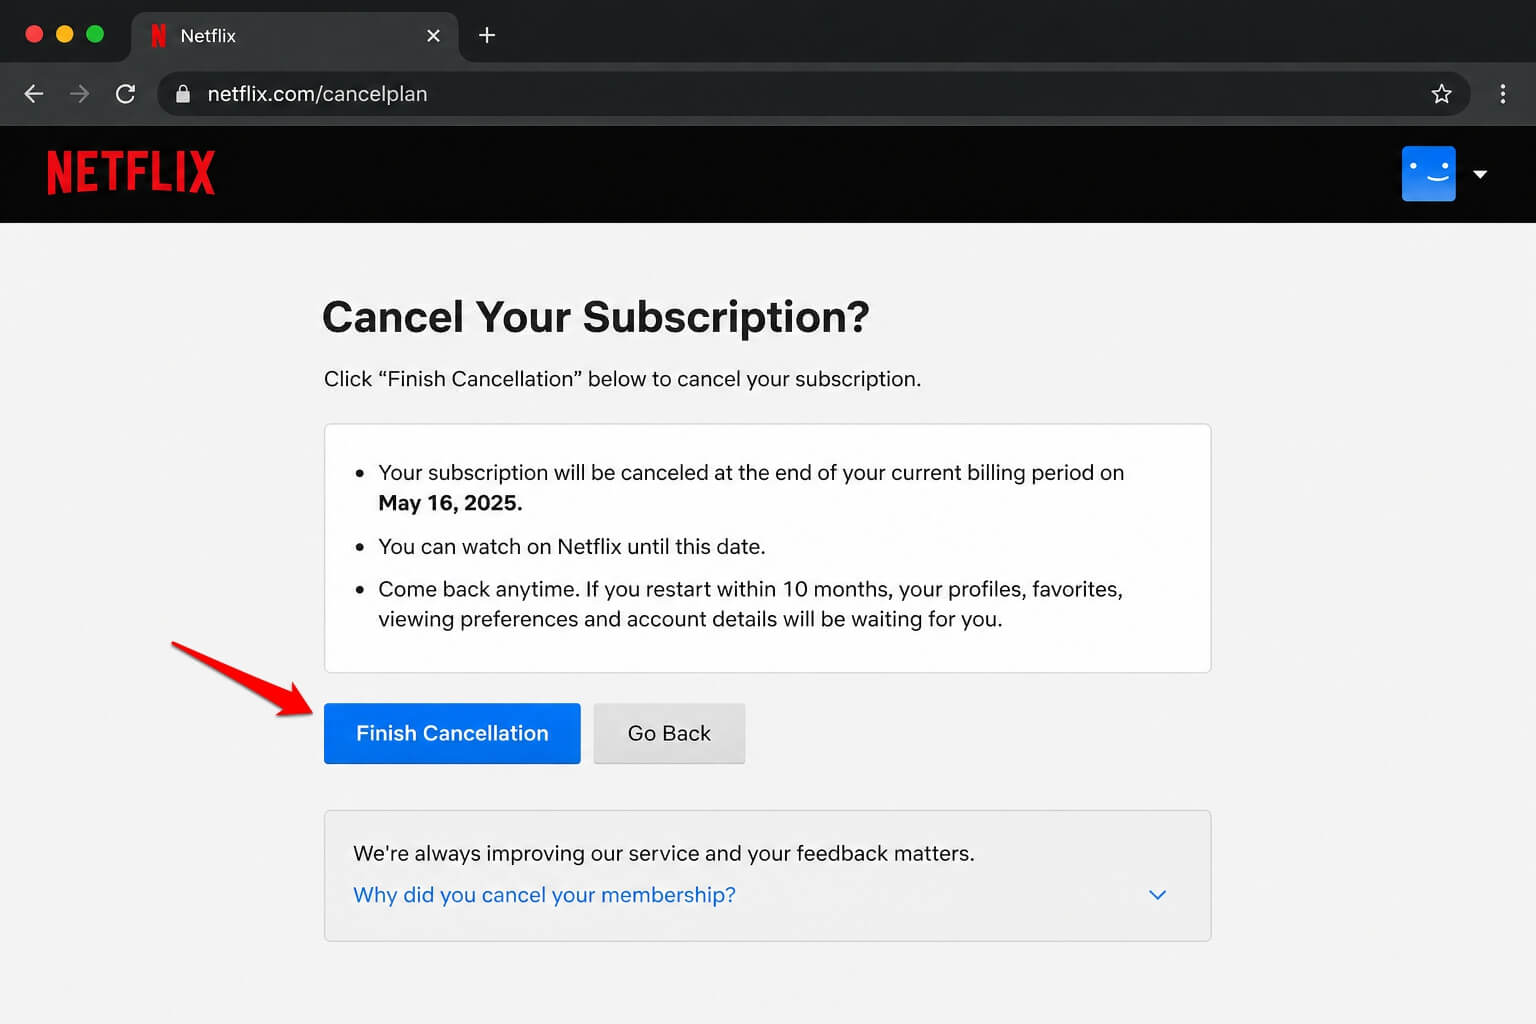Screen dimensions: 1536x1024
Task: Open a new browser tab
Action: [487, 35]
